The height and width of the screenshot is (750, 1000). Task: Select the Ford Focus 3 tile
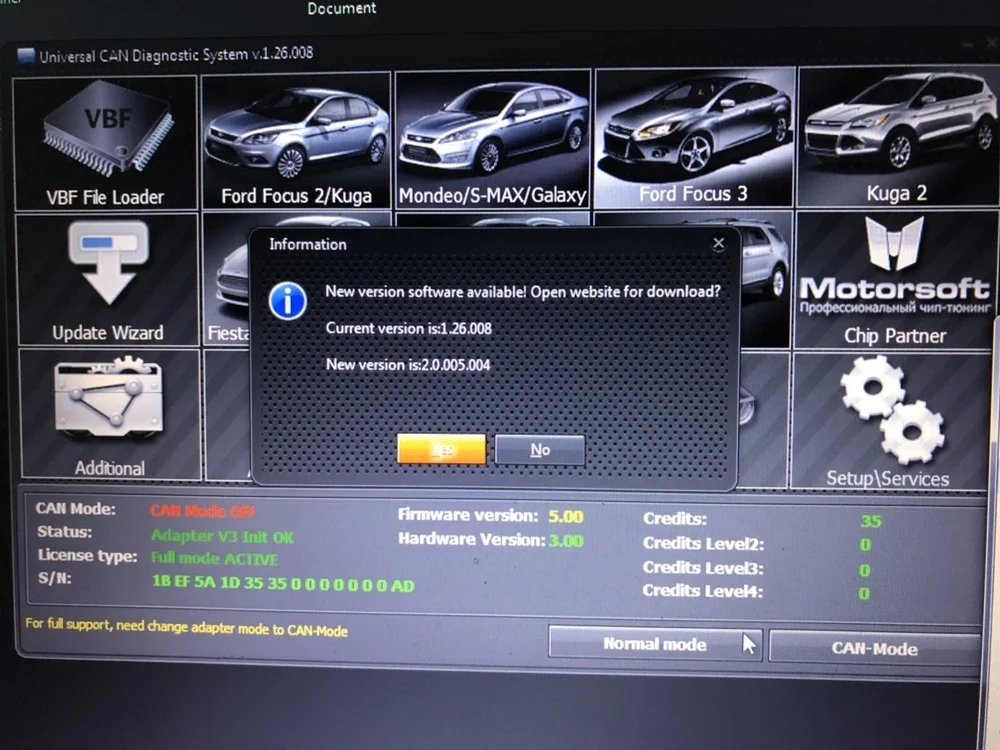[694, 137]
